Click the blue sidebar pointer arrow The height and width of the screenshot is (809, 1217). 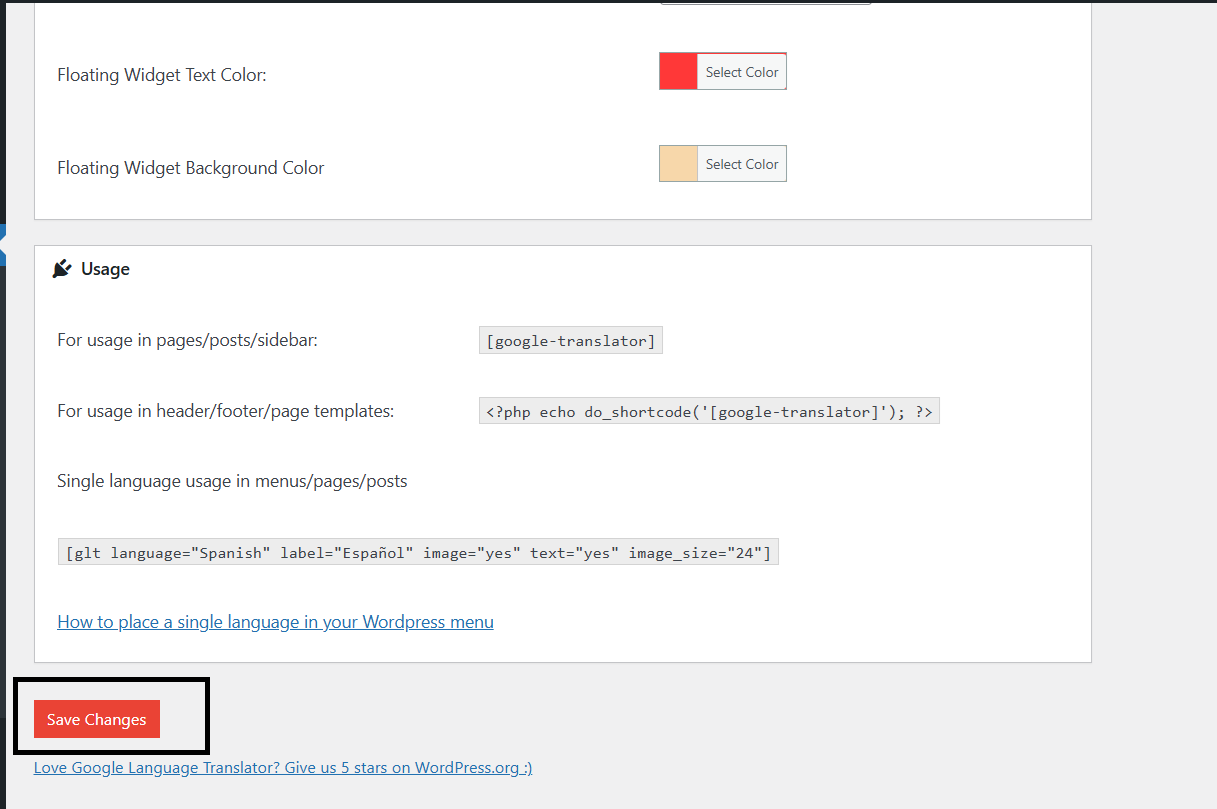(x=3, y=245)
